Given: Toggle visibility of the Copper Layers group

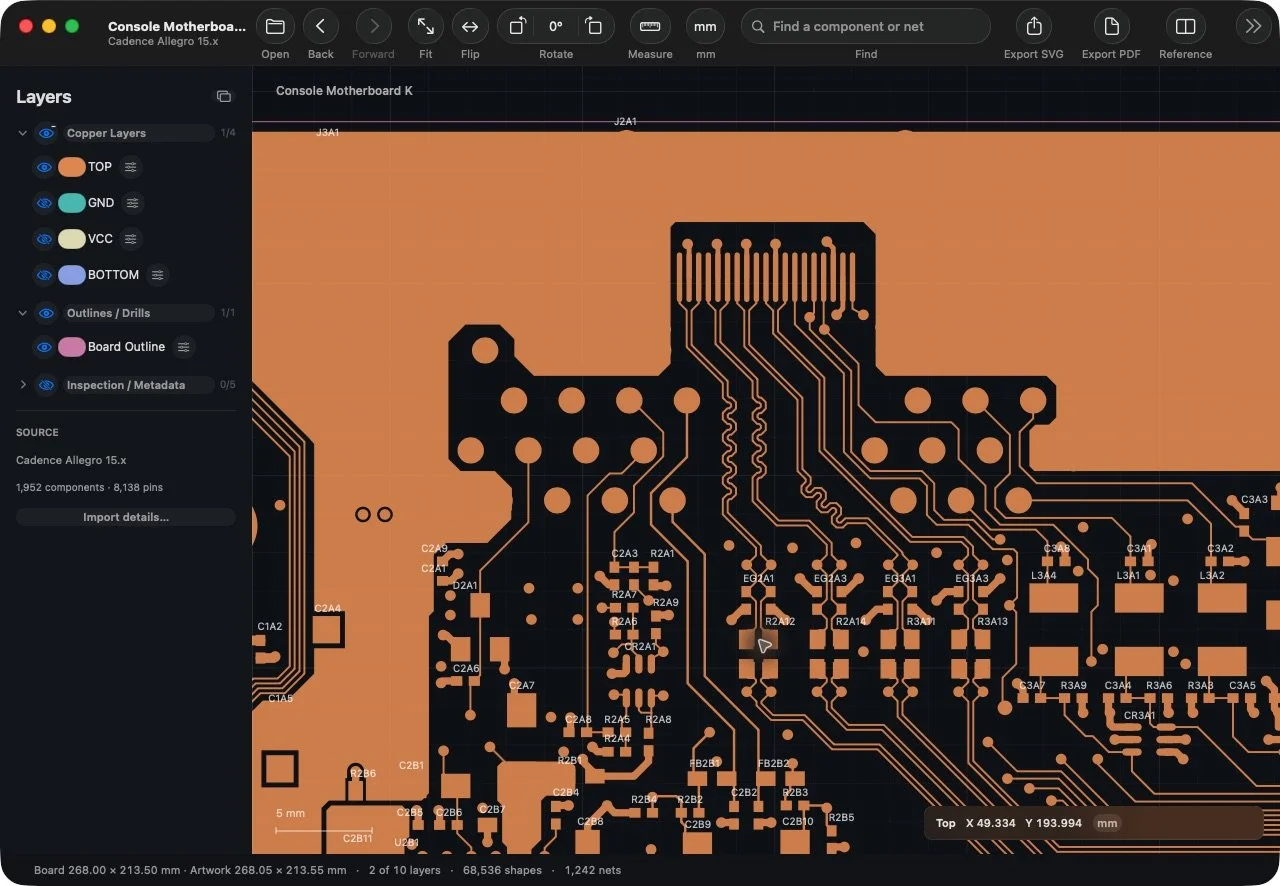Looking at the screenshot, I should 46,133.
